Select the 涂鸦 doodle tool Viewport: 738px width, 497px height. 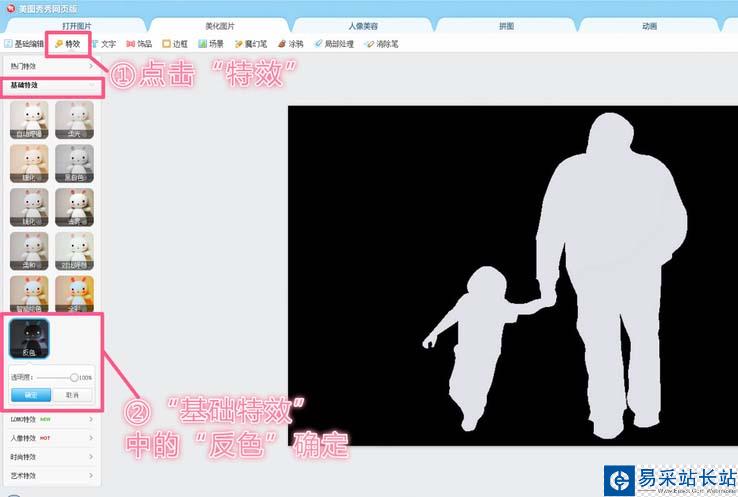pyautogui.click(x=290, y=44)
